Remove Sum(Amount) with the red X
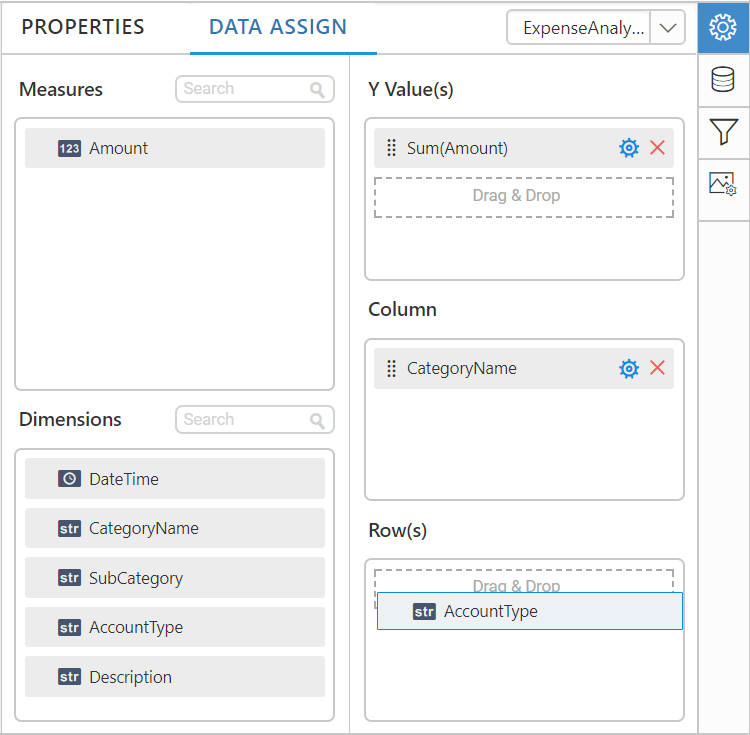Screen dimensions: 750x735 pyautogui.click(x=657, y=148)
